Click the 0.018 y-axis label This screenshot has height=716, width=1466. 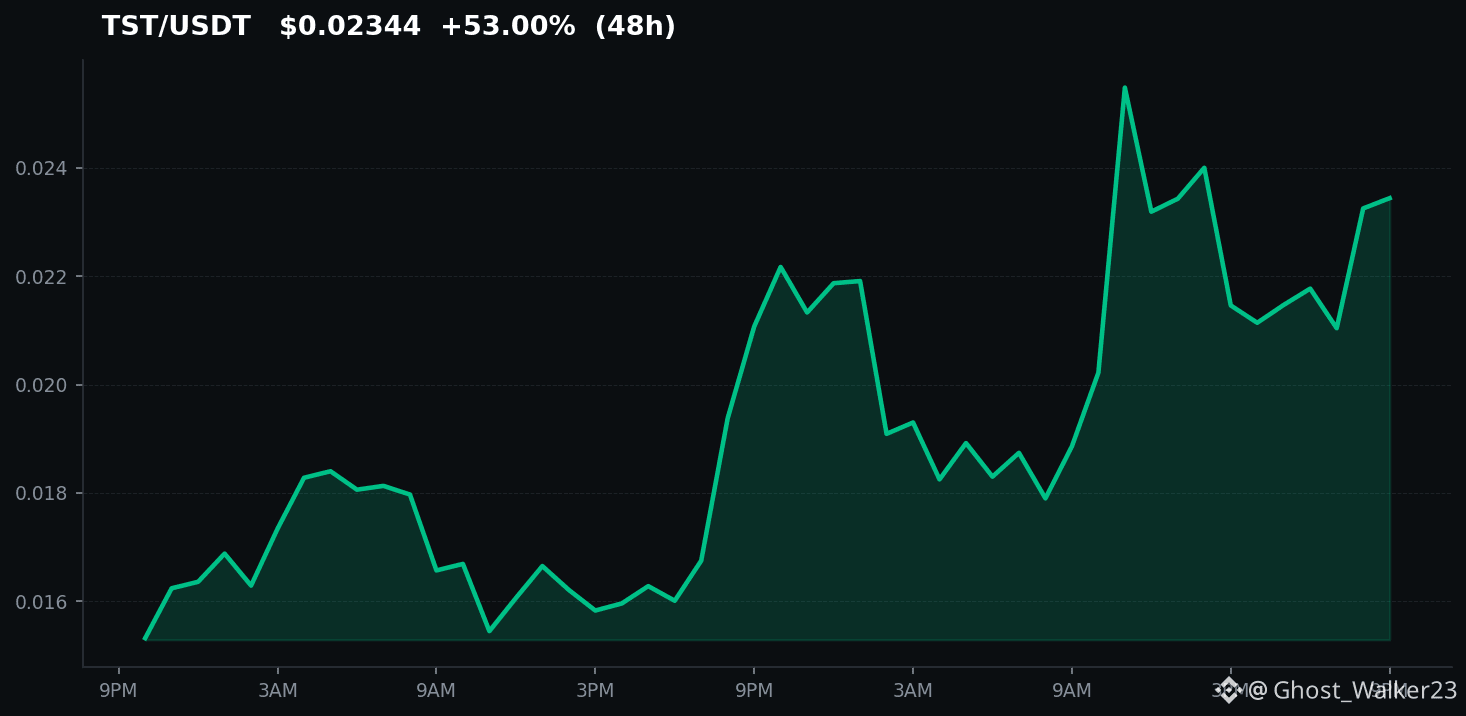(41, 494)
